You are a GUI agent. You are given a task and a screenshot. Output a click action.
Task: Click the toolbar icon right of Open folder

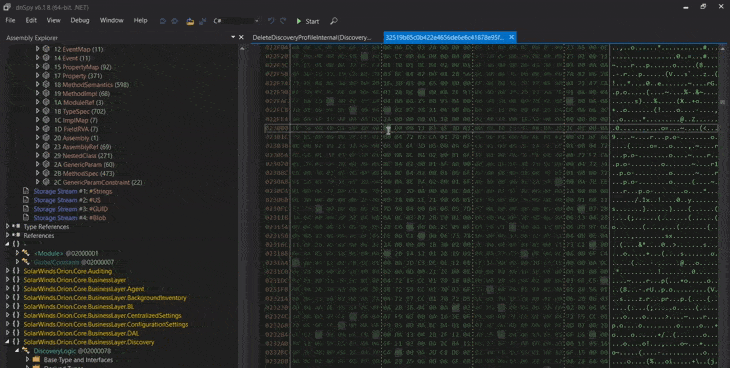[203, 21]
